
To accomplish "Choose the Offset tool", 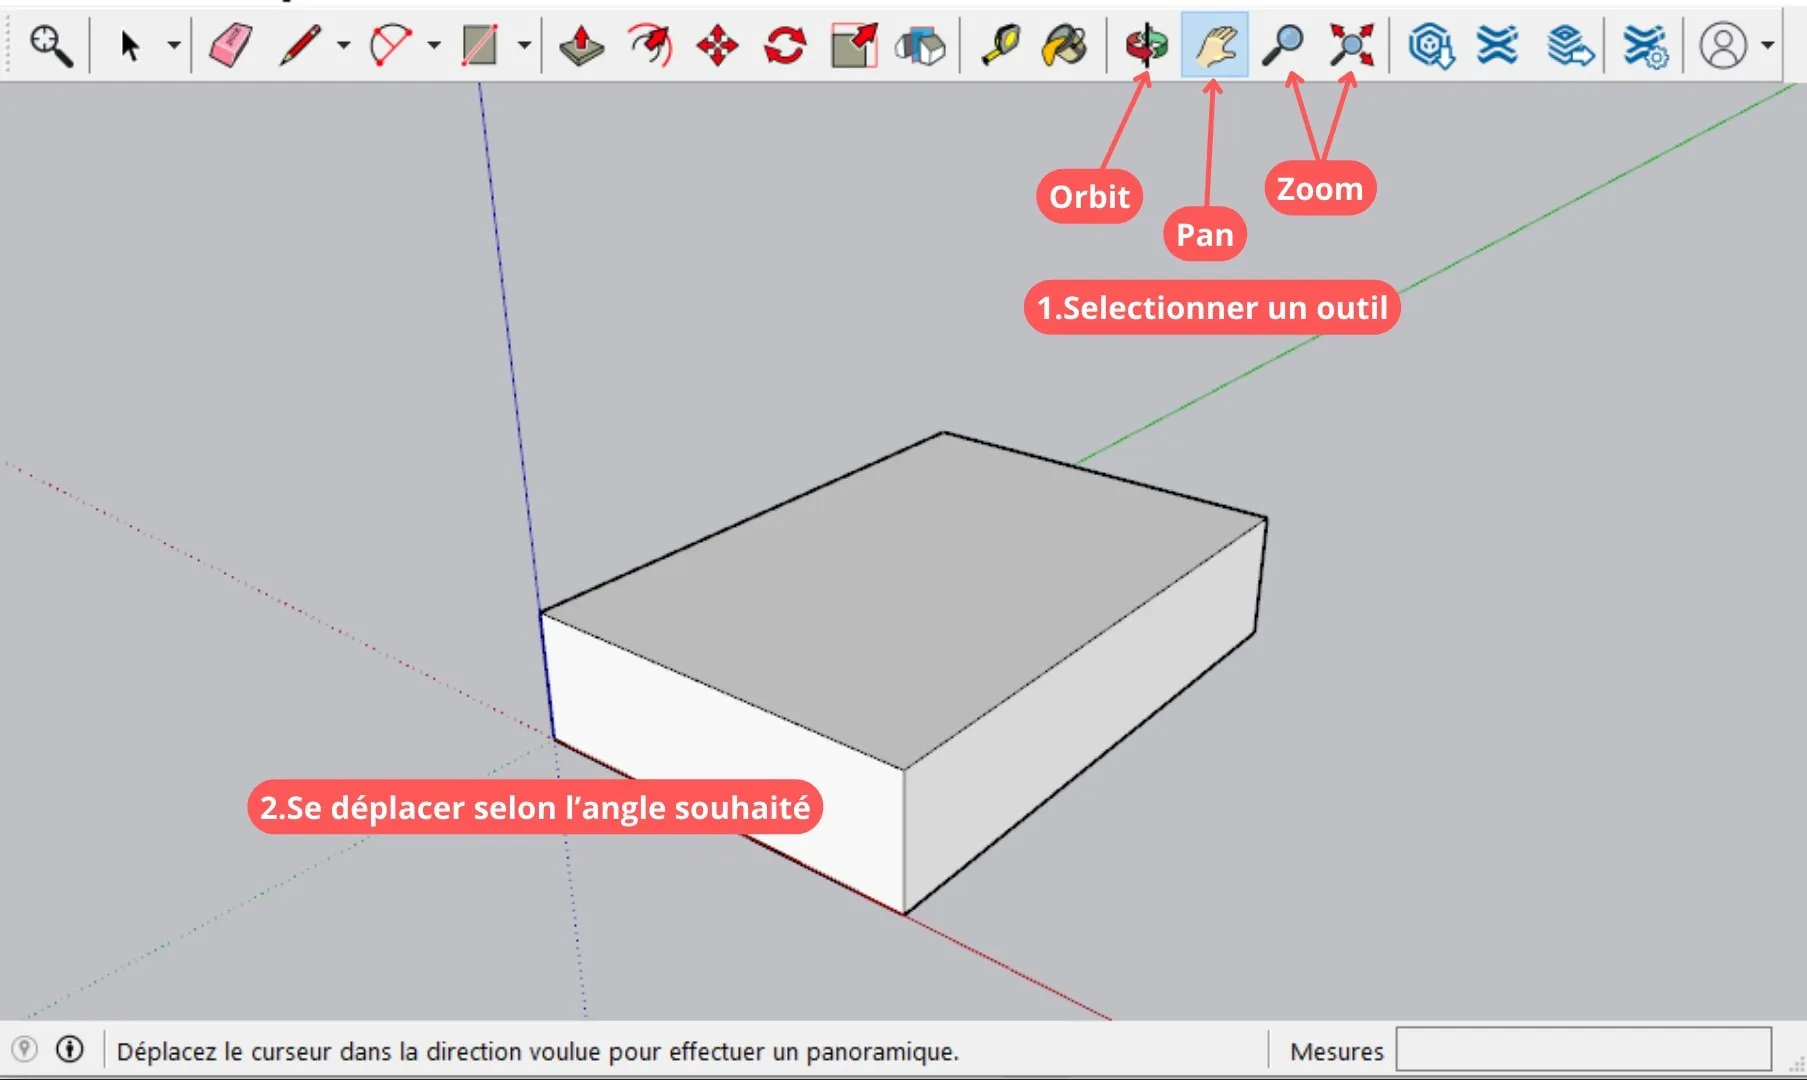I will (650, 45).
